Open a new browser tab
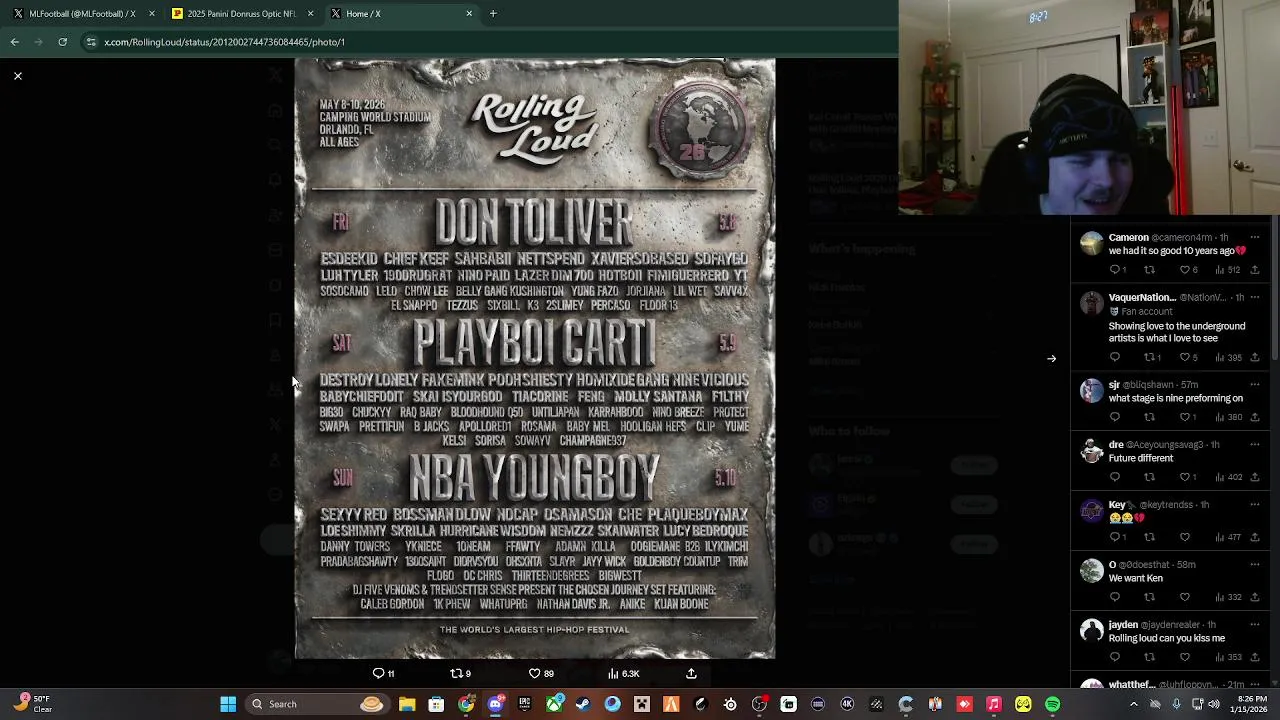 pos(493,14)
